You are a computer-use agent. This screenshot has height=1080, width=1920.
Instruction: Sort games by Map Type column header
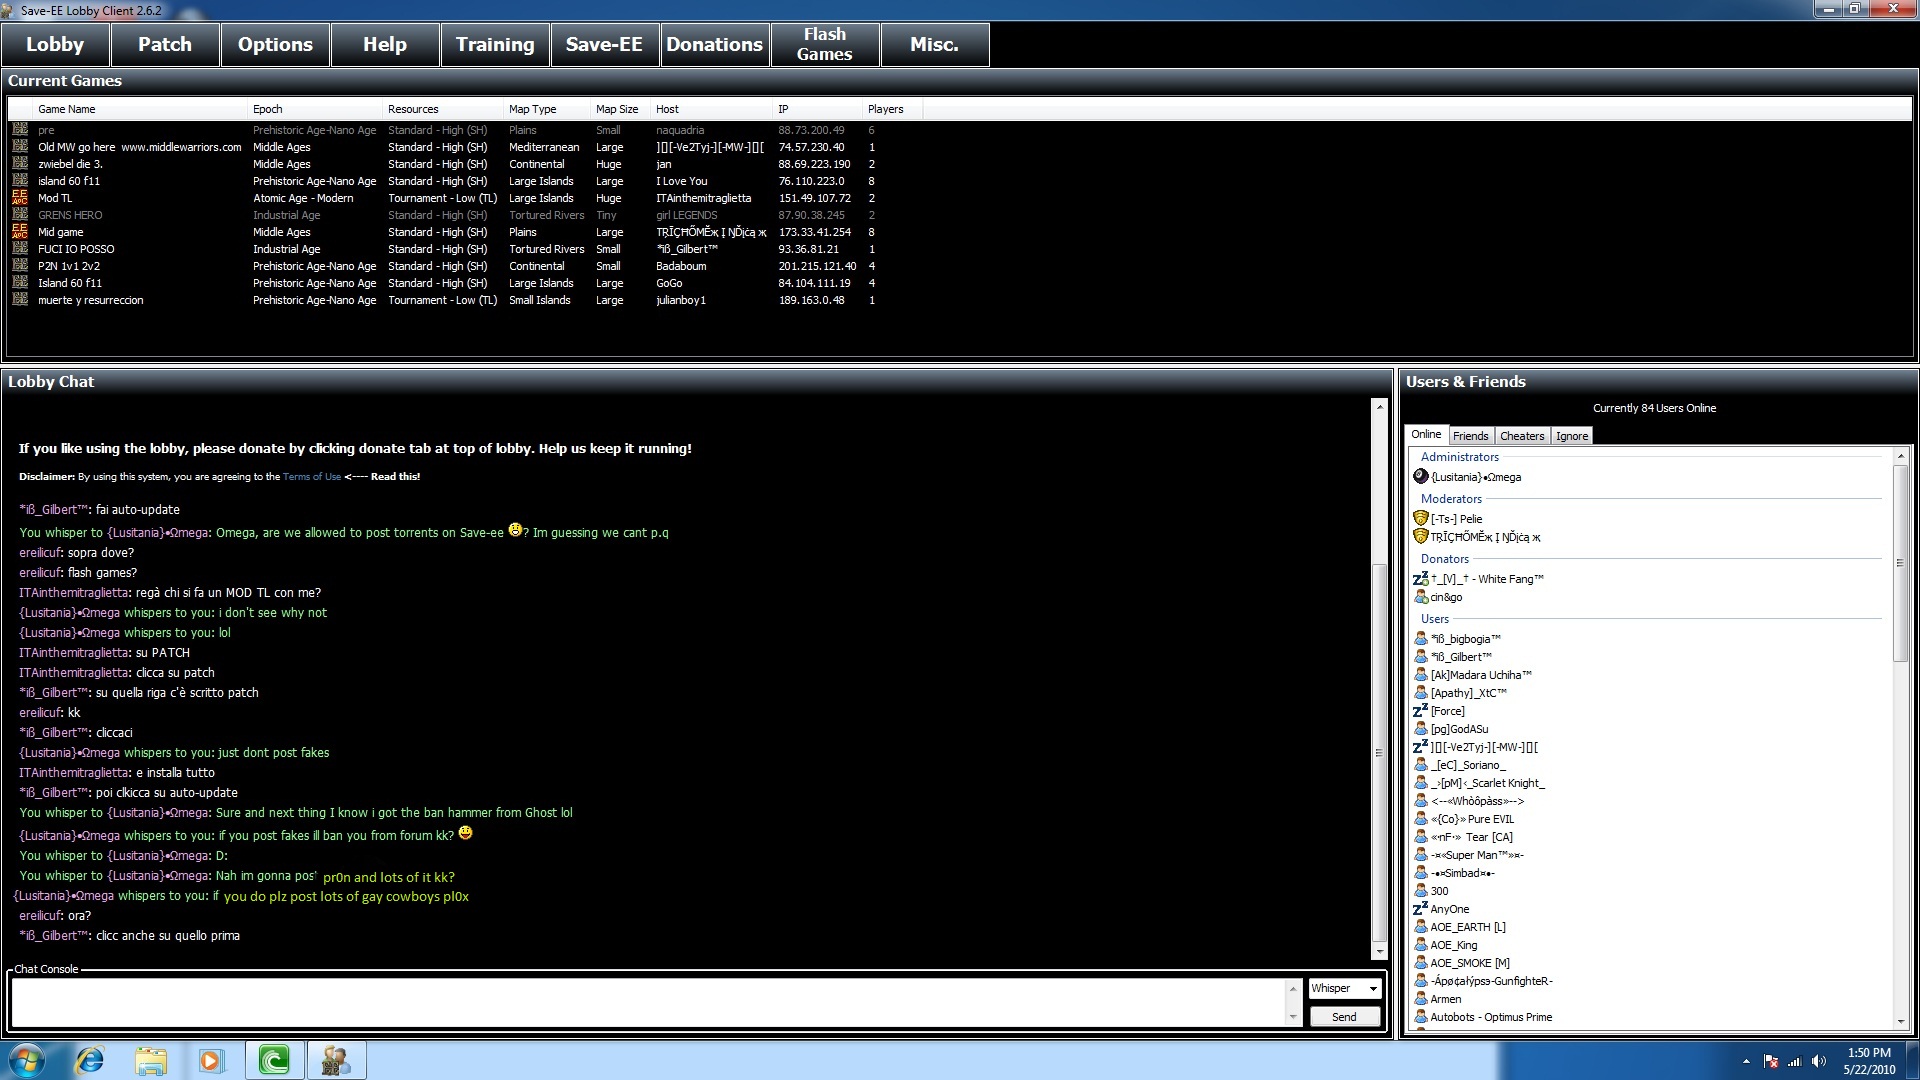[532, 109]
